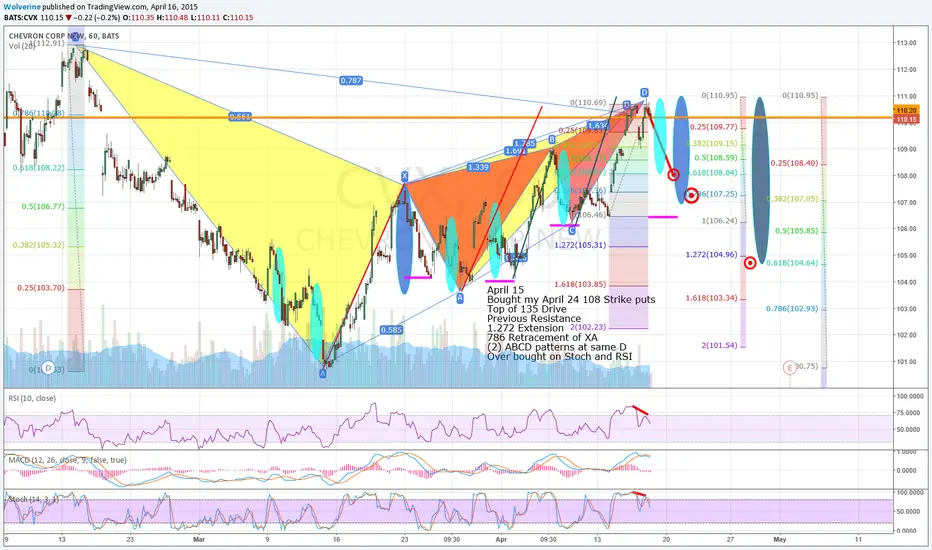The width and height of the screenshot is (932, 550).
Task: Select the 1.785 ratio label
Action: [524, 143]
